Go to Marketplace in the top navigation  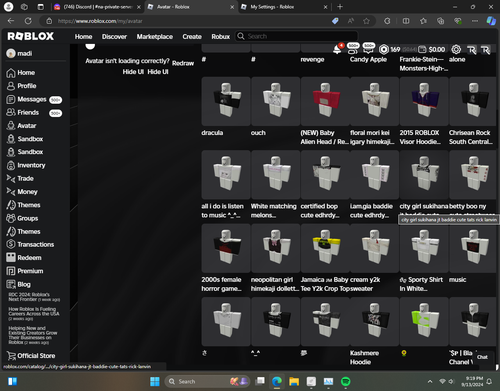tap(155, 37)
